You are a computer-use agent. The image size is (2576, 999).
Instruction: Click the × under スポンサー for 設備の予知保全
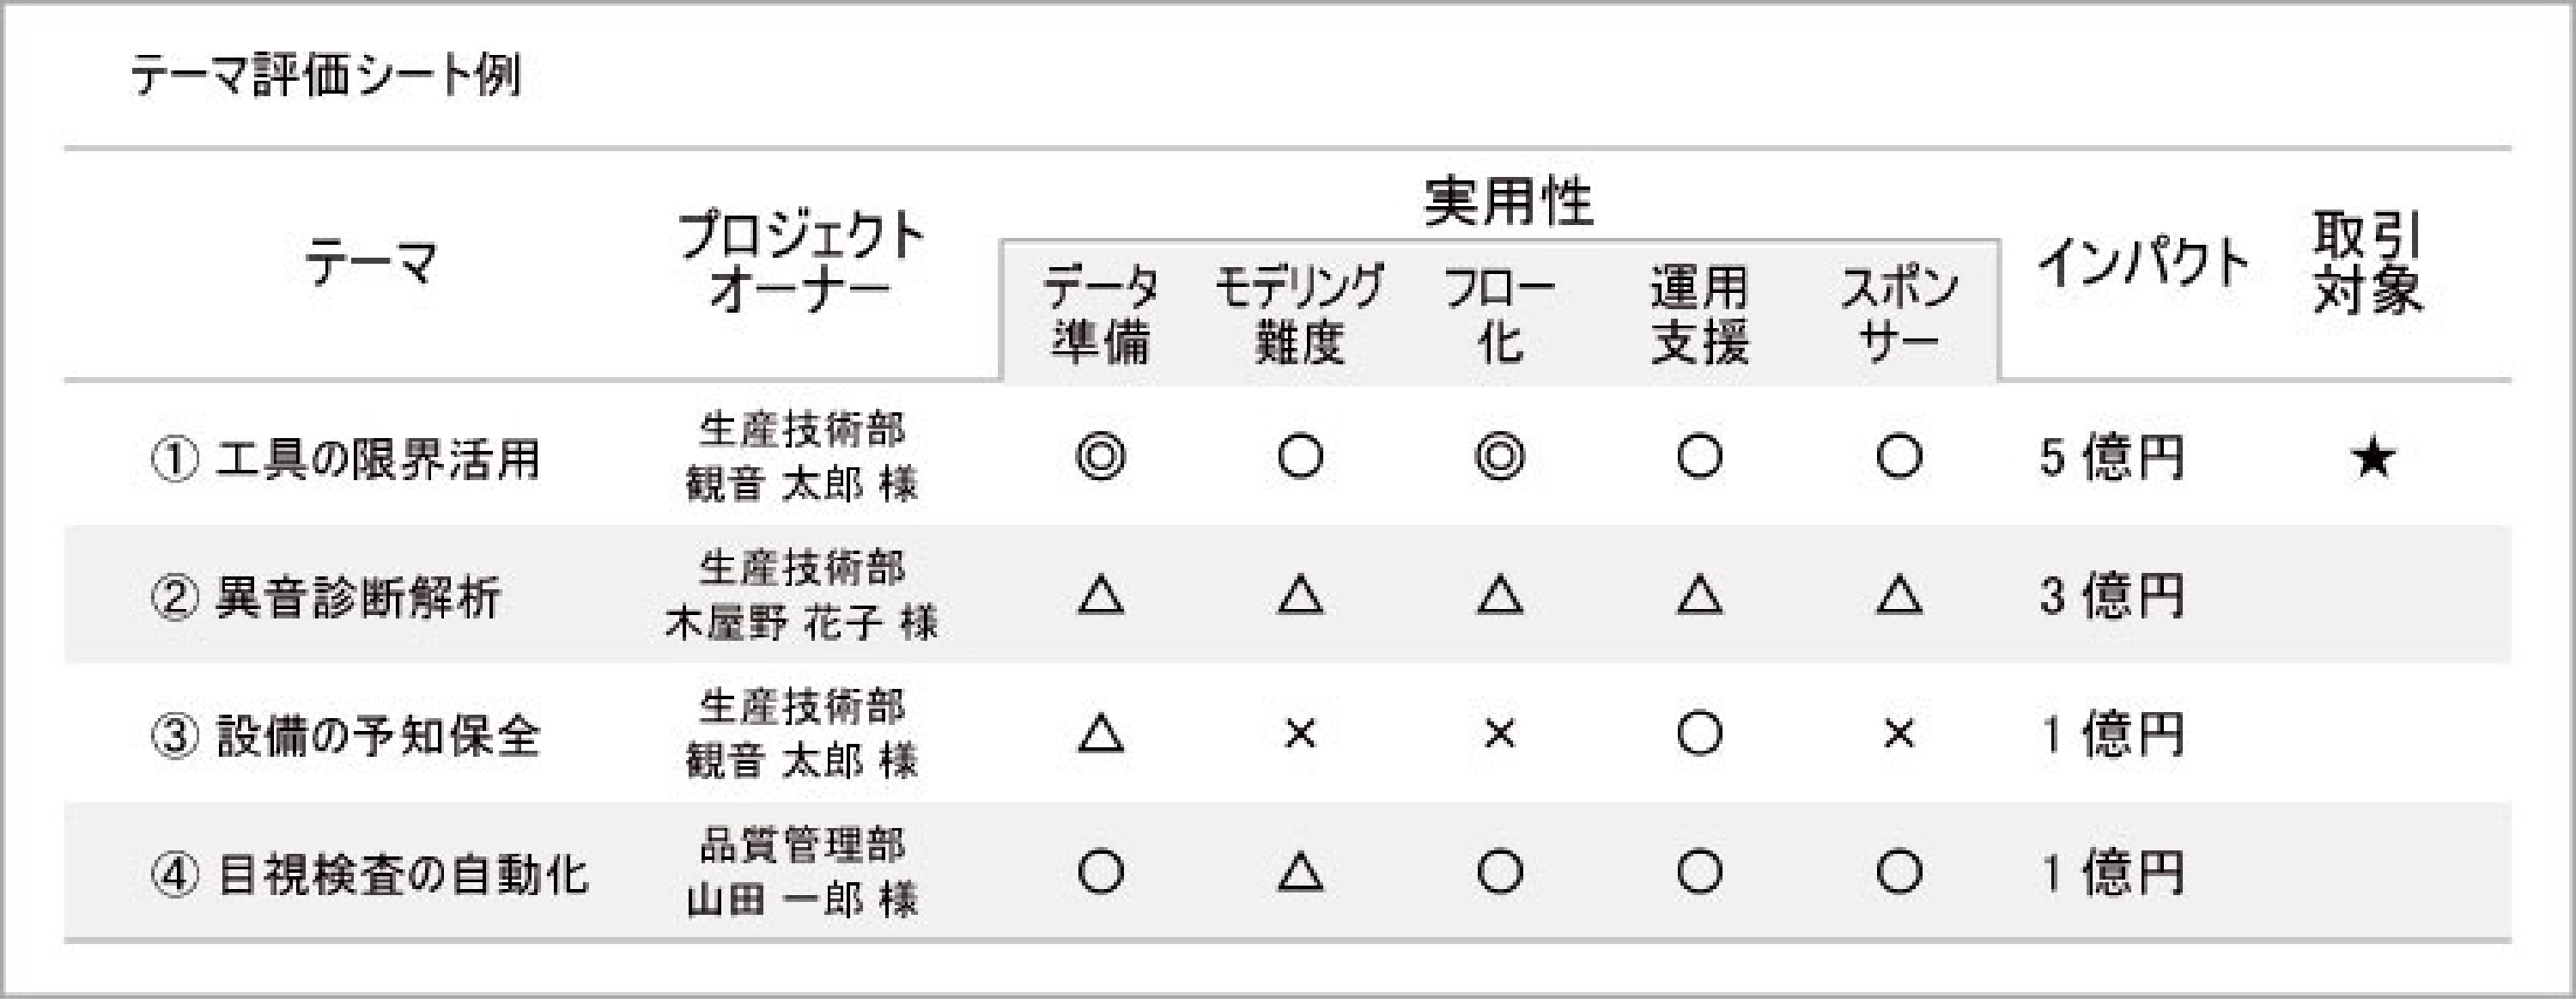[1898, 735]
